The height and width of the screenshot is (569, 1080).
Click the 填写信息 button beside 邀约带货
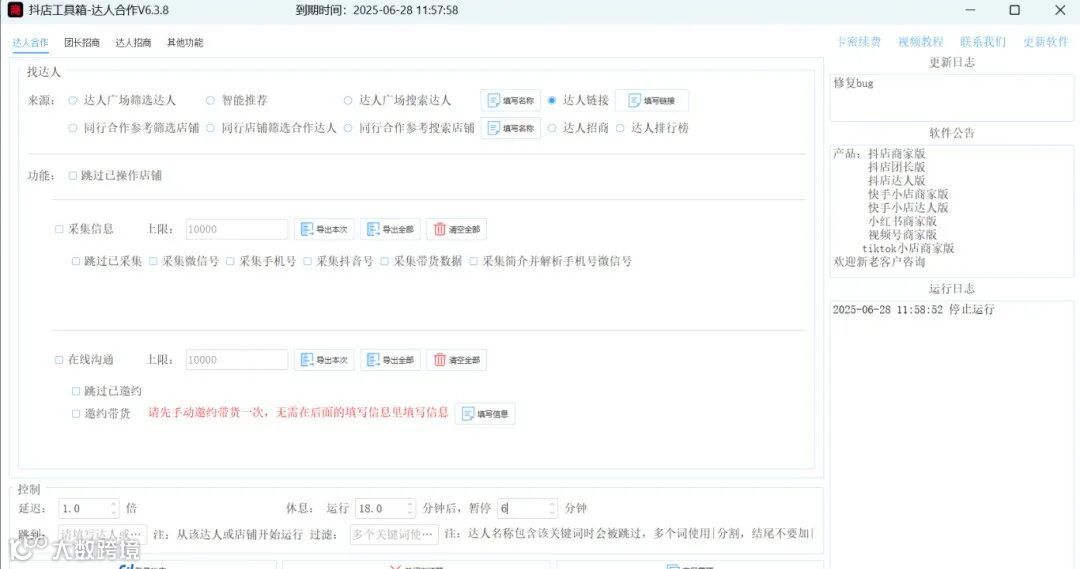485,414
